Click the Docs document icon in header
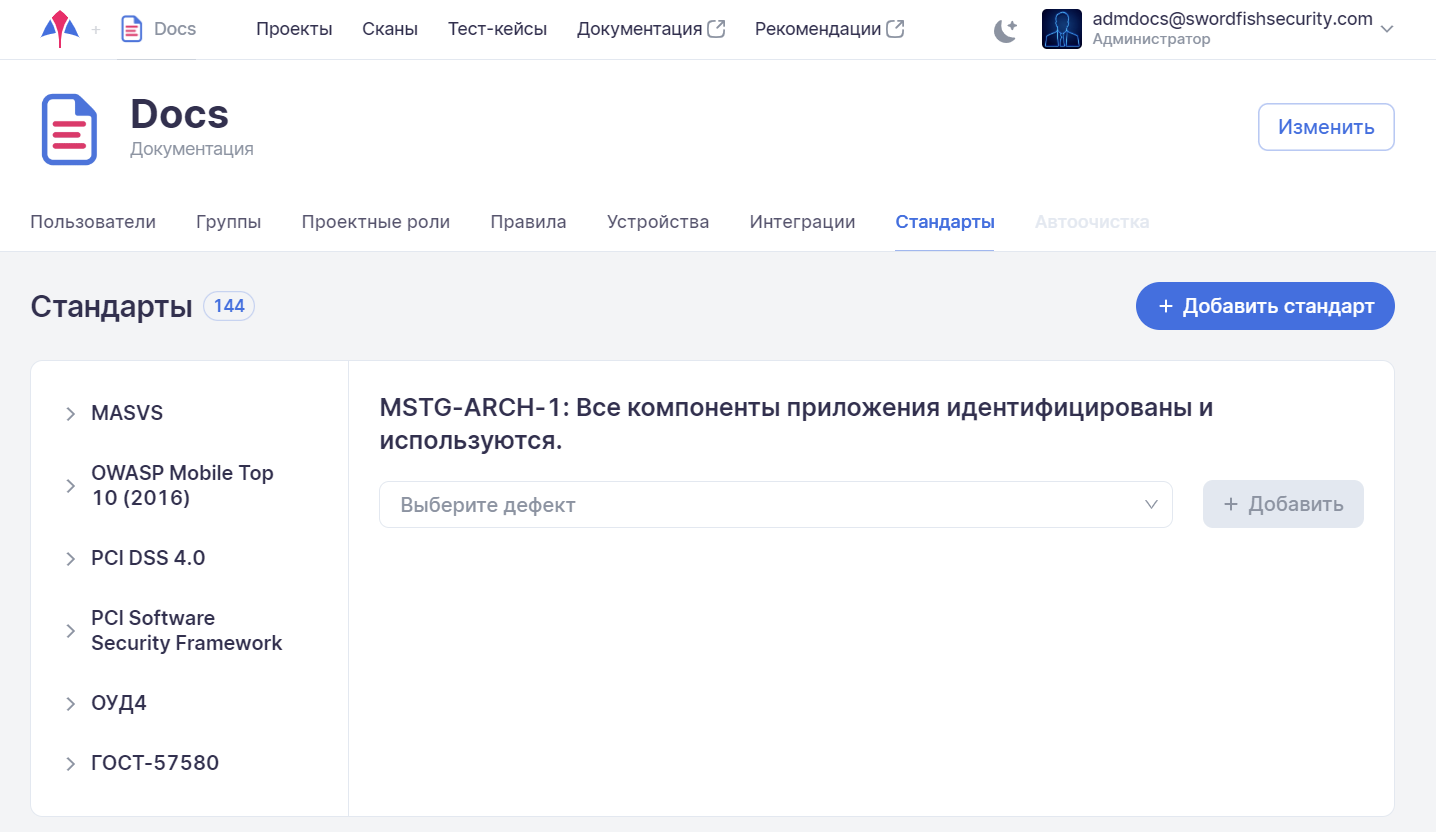Image resolution: width=1436 pixels, height=832 pixels. tap(131, 29)
